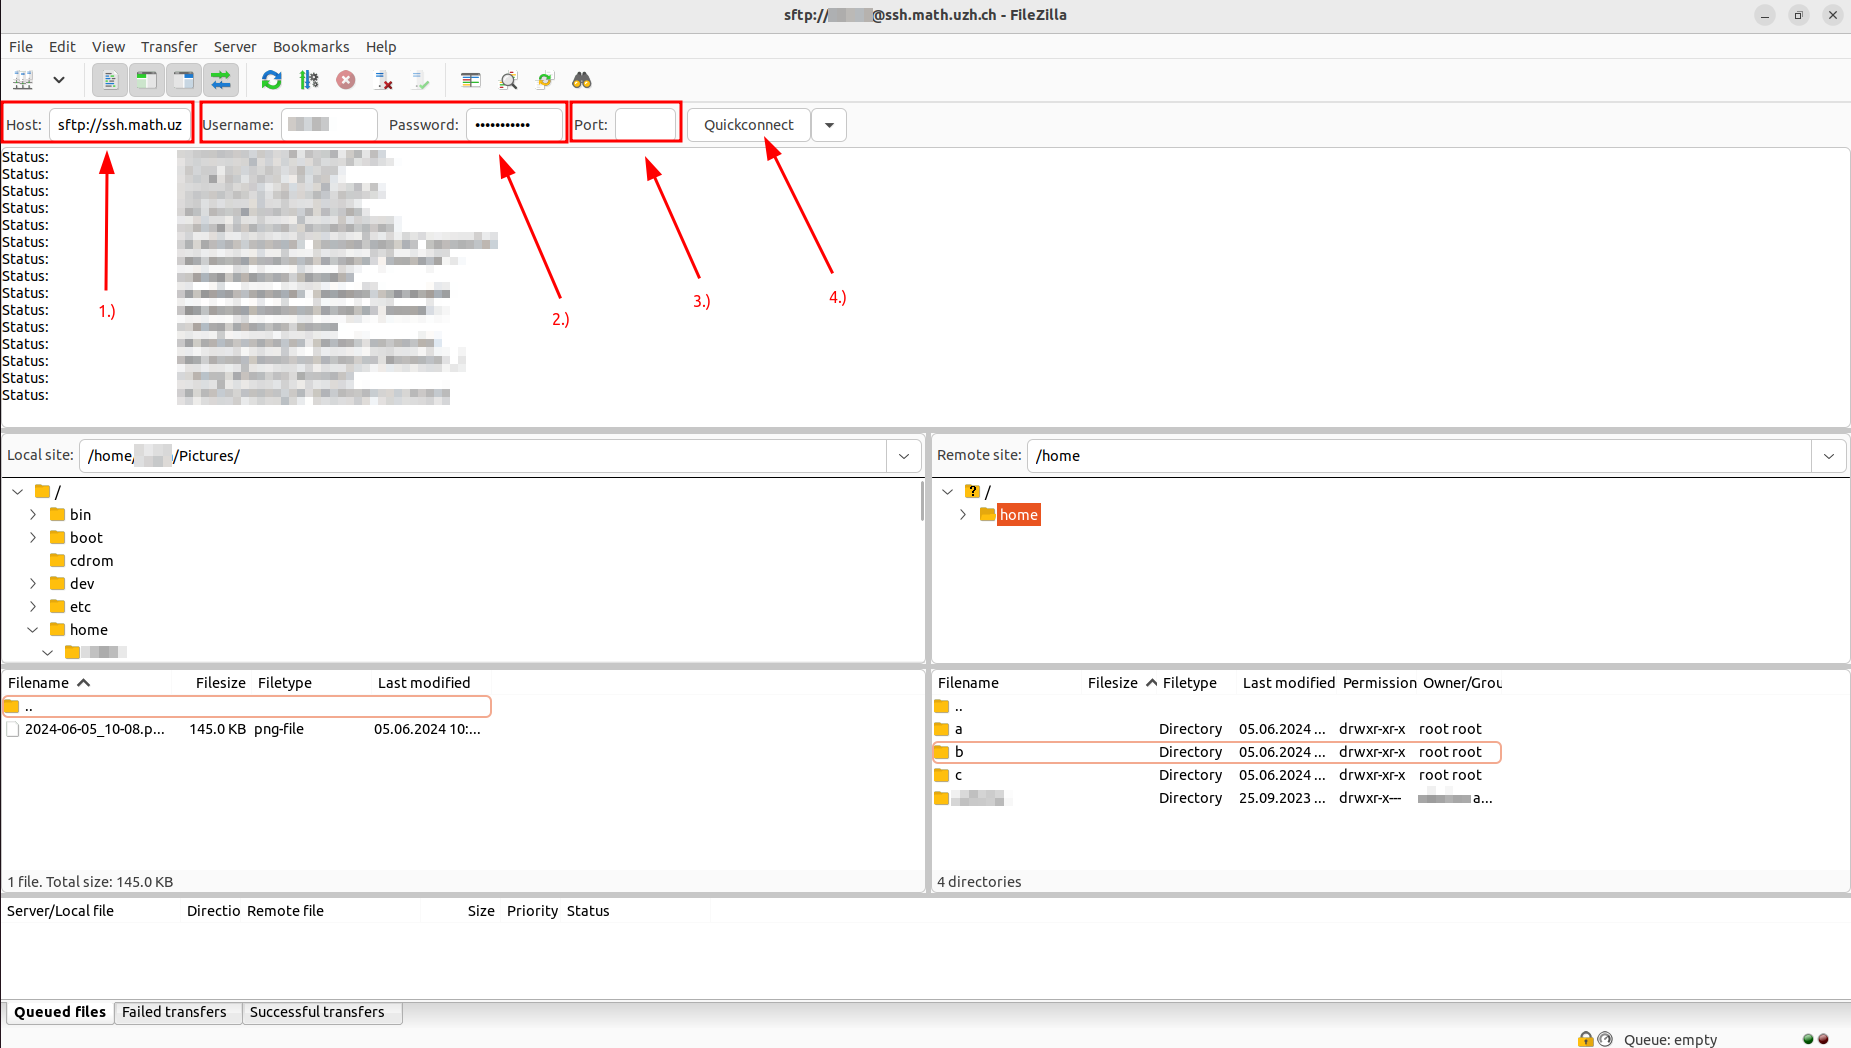The width and height of the screenshot is (1851, 1048).
Task: Sort queue by Priority column header
Action: point(532,911)
